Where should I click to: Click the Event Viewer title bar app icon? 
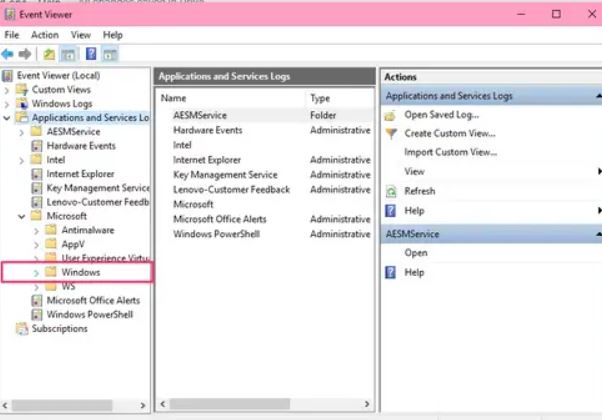tap(10, 15)
